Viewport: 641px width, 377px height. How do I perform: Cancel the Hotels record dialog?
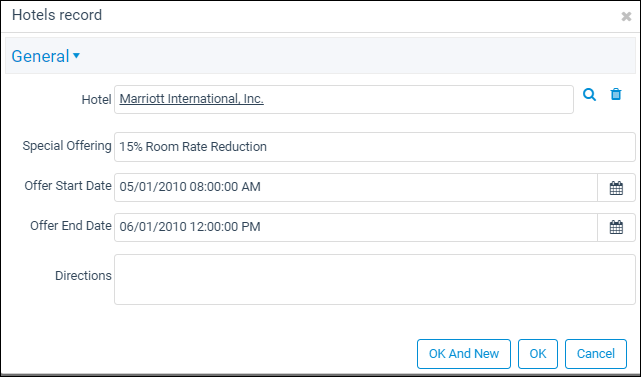coord(596,354)
